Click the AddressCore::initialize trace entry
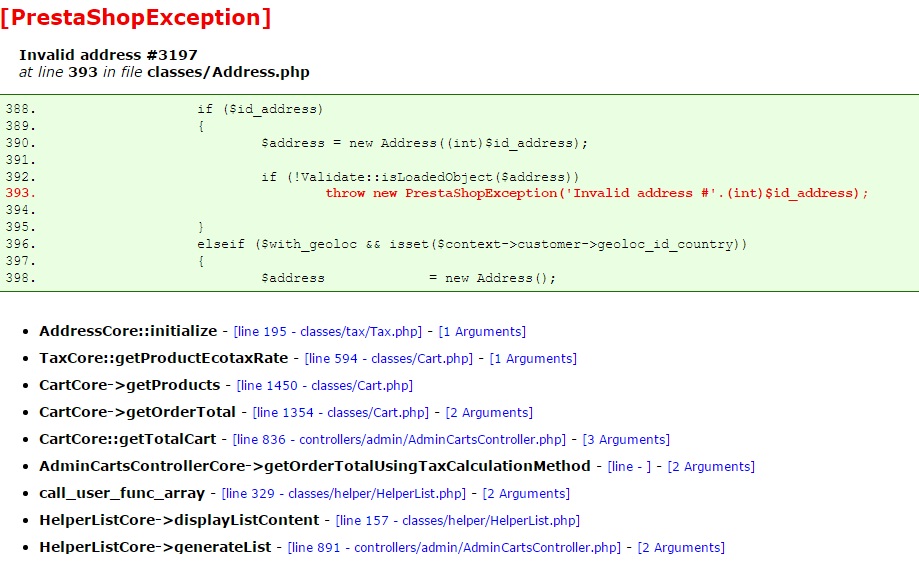Image resolution: width=919 pixels, height=564 pixels. [128, 331]
